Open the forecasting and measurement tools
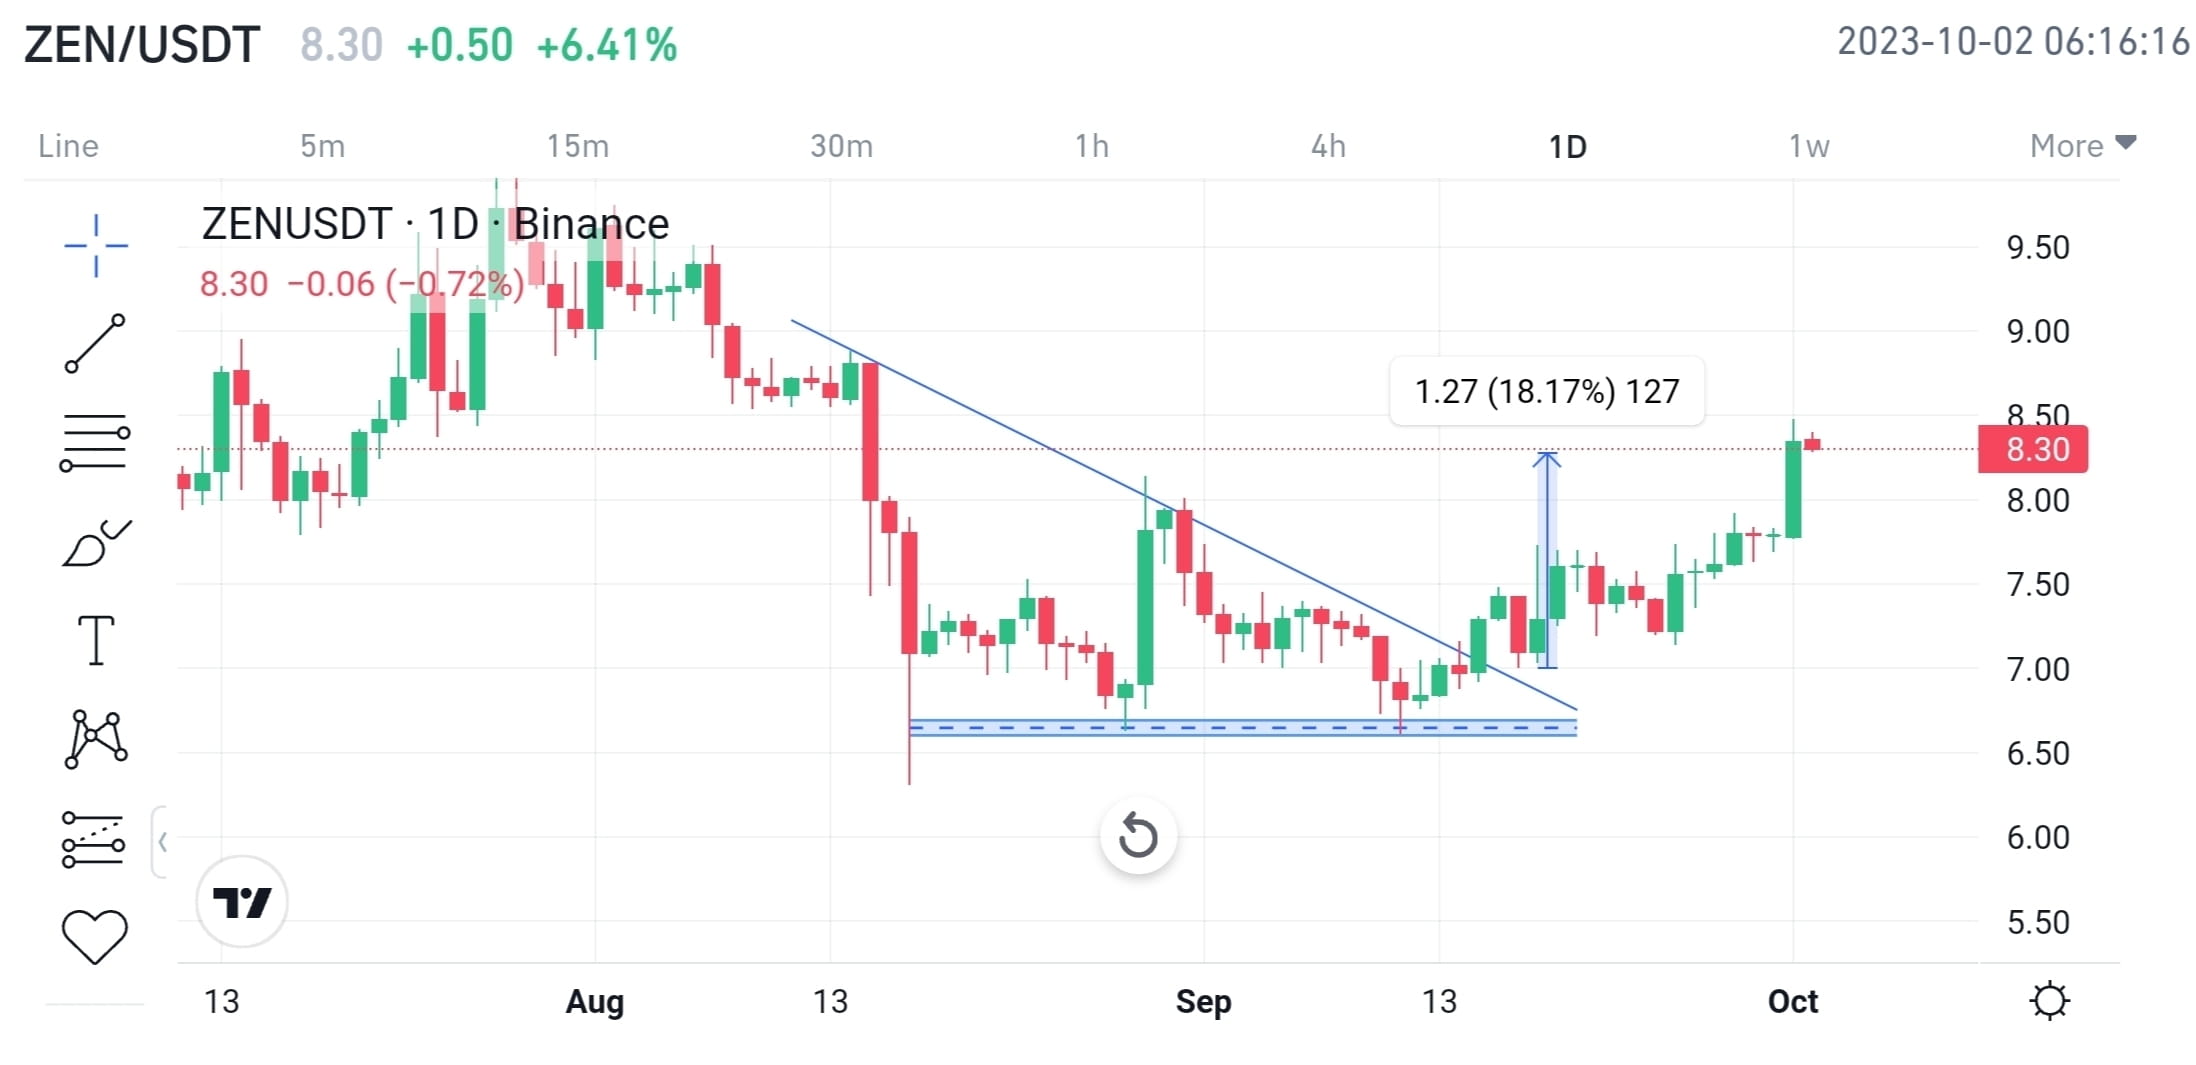This screenshot has height=1065, width=2196. coord(94,839)
